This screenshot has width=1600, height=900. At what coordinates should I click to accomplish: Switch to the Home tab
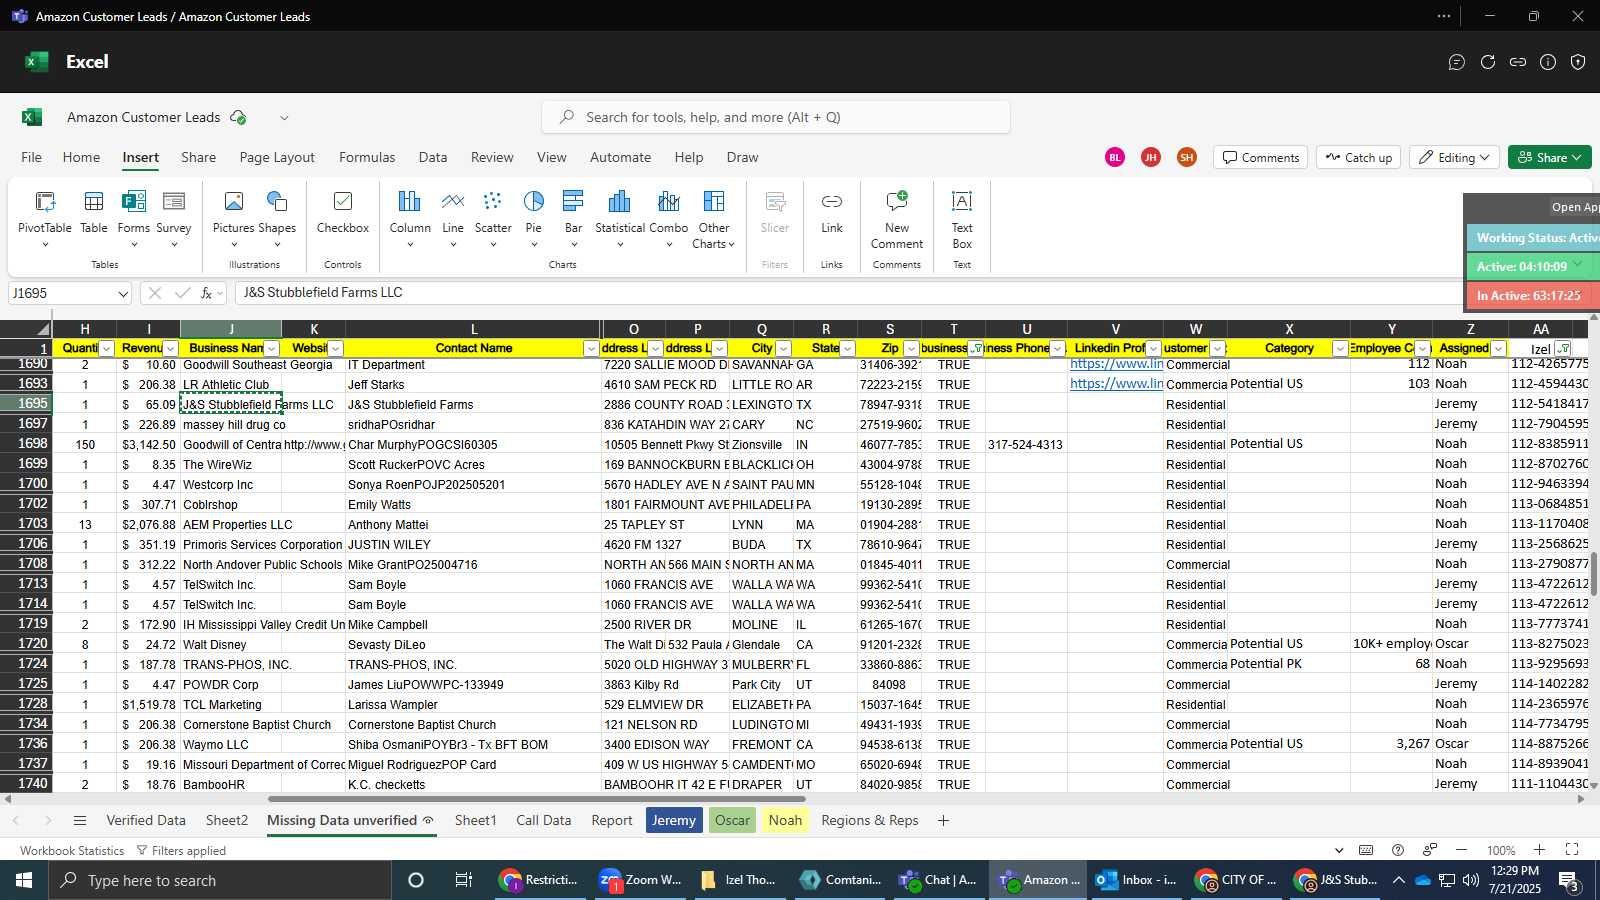81,157
